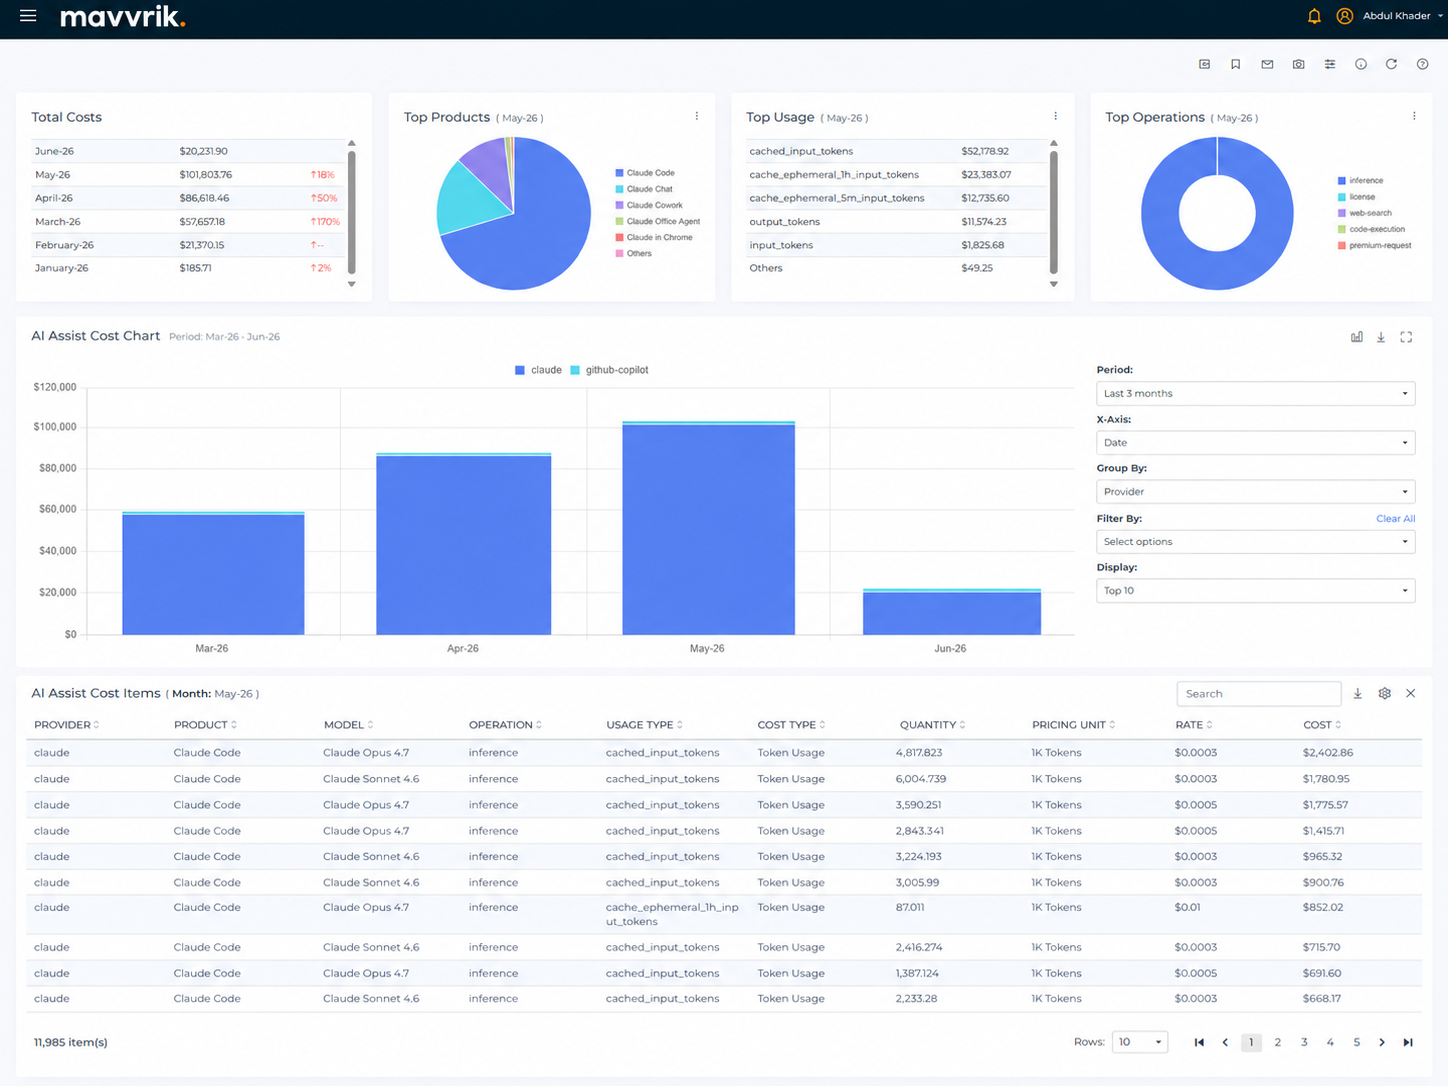Download the AI Assist Cost Items table
This screenshot has width=1448, height=1086.
[x=1357, y=693]
